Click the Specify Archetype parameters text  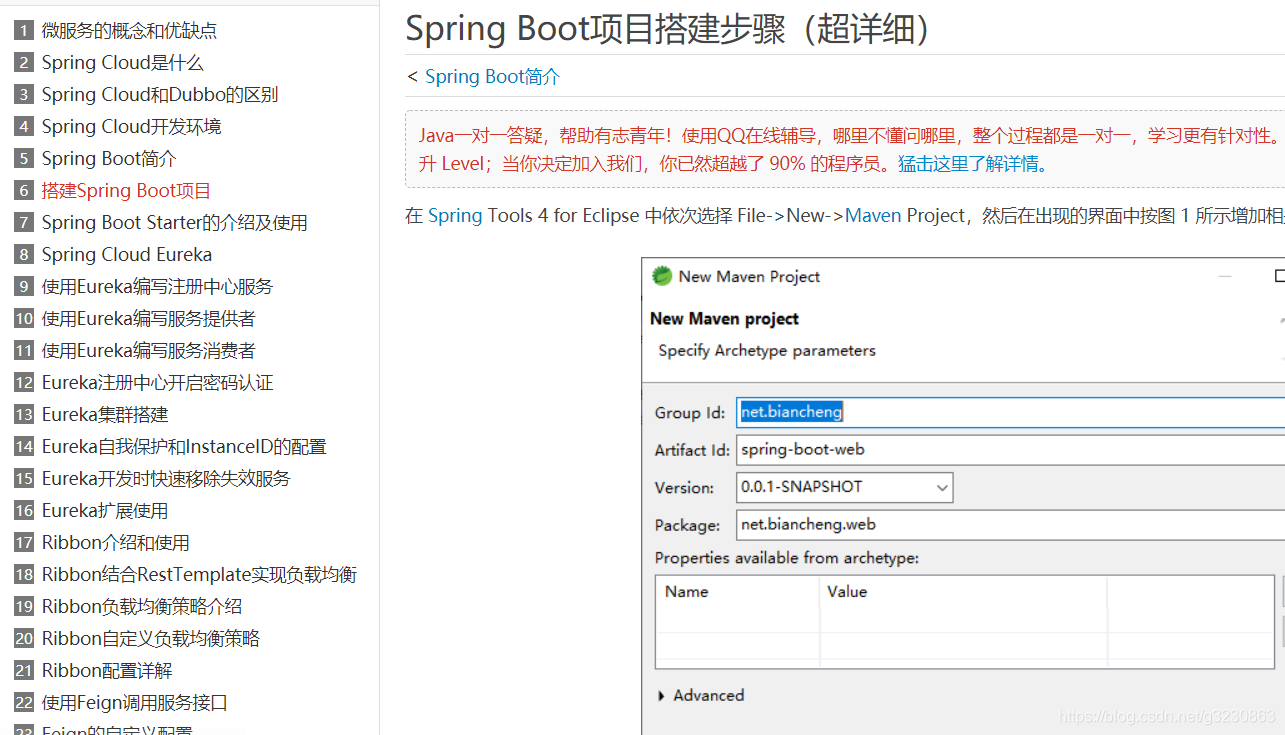pyautogui.click(x=767, y=350)
